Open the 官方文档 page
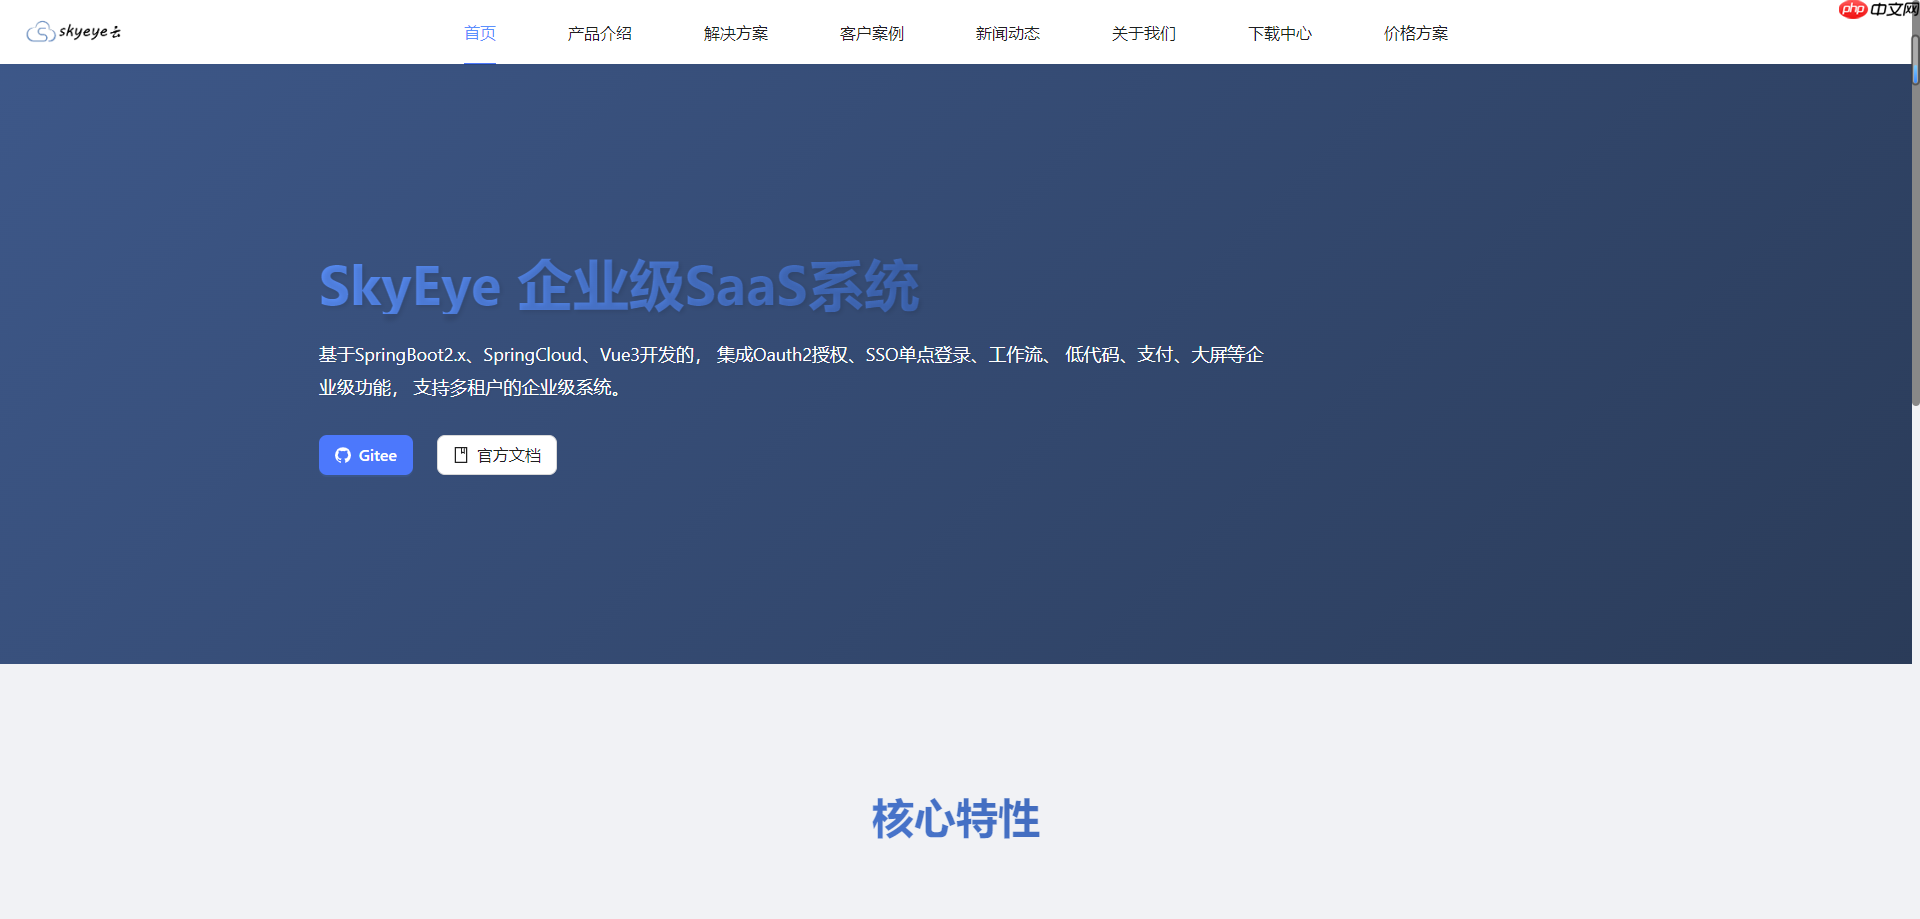Viewport: 1920px width, 919px height. 497,455
